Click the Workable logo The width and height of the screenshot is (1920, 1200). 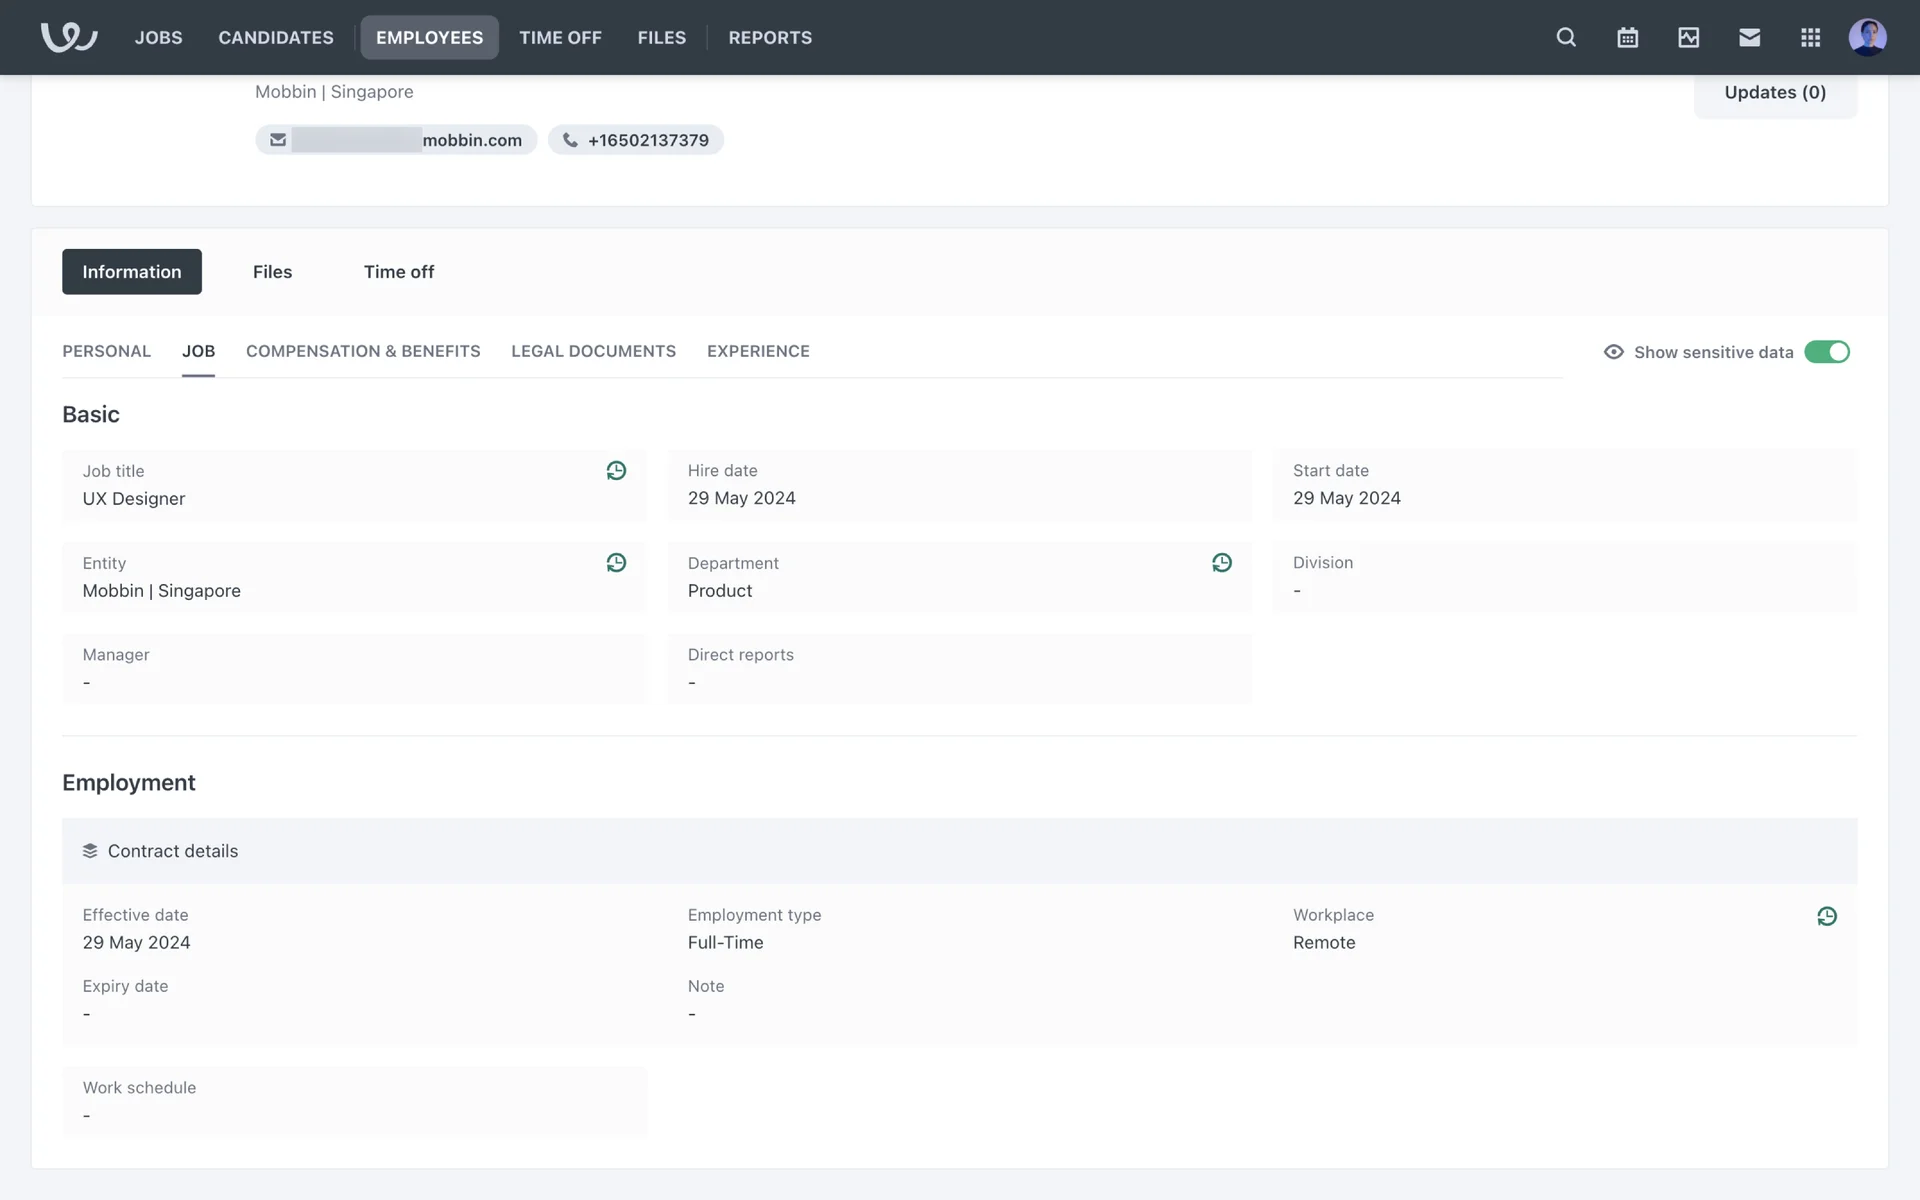(69, 37)
